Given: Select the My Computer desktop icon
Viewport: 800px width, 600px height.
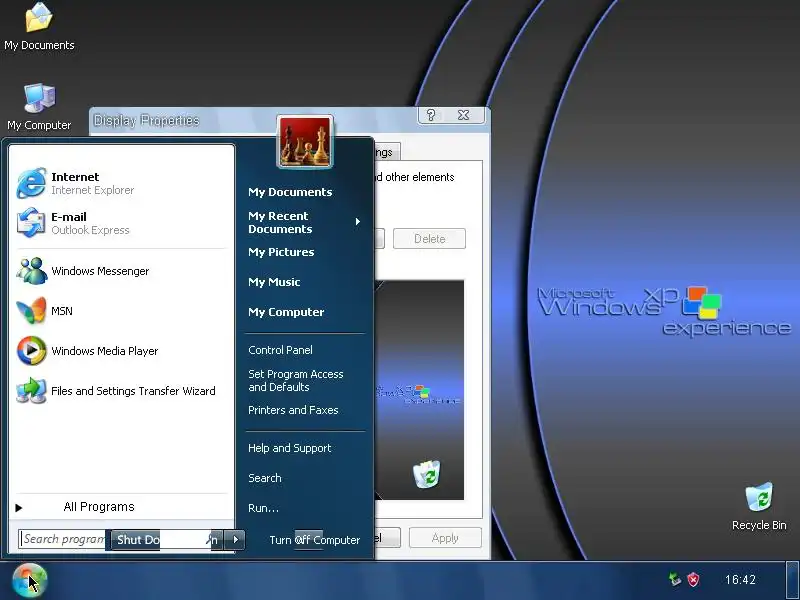Looking at the screenshot, I should tap(39, 107).
